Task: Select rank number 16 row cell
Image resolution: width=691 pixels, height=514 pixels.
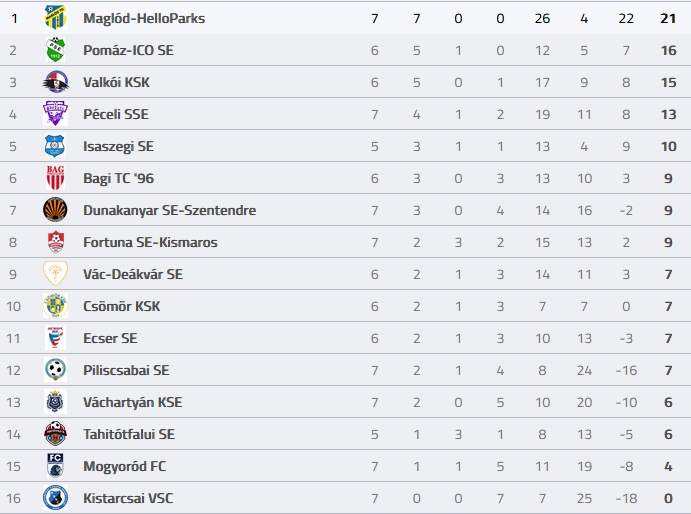Action: [x=13, y=498]
